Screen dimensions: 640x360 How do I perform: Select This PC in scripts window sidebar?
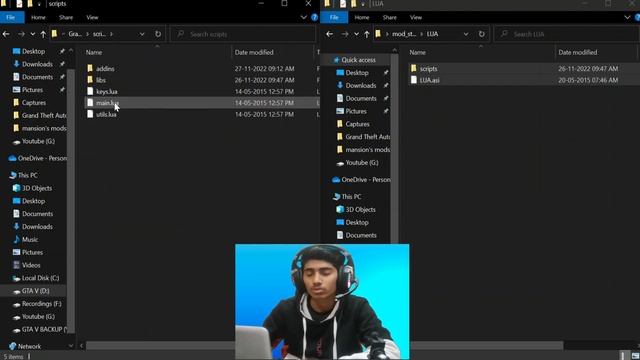tap(28, 175)
